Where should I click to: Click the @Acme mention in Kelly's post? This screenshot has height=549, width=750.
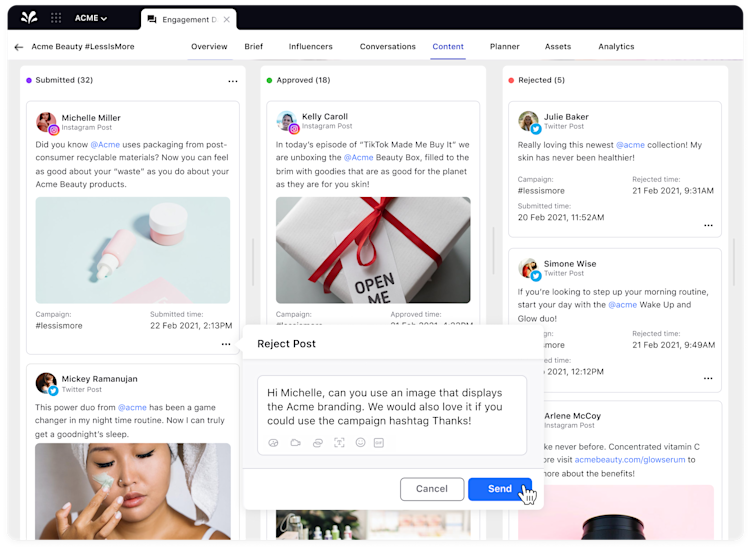tap(358, 157)
